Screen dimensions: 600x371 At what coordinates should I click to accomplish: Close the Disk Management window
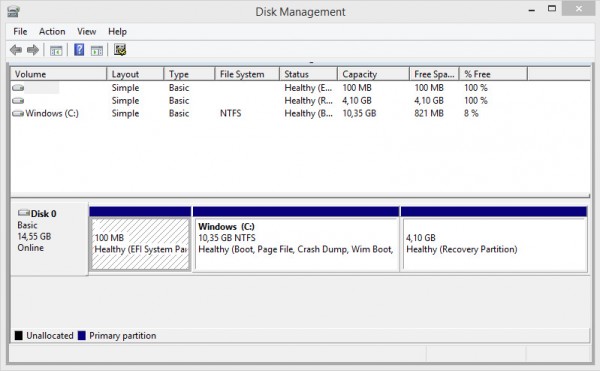pos(579,9)
